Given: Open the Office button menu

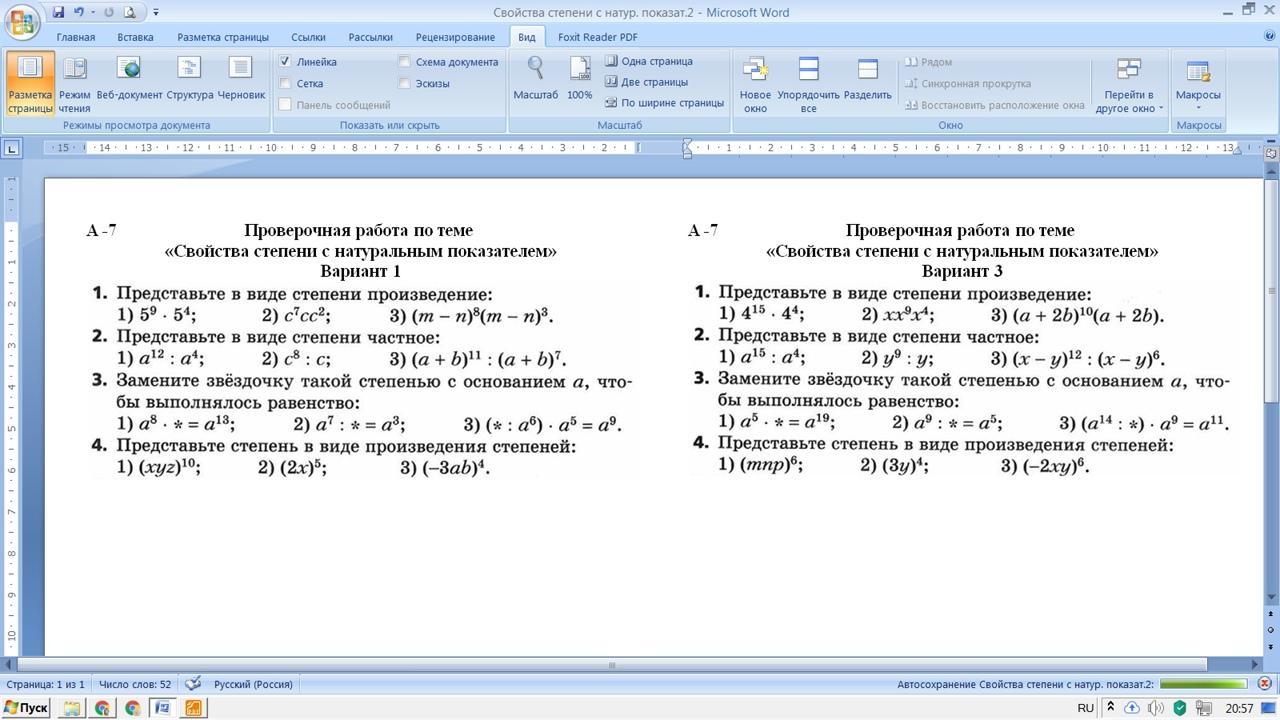Looking at the screenshot, I should point(22,20).
